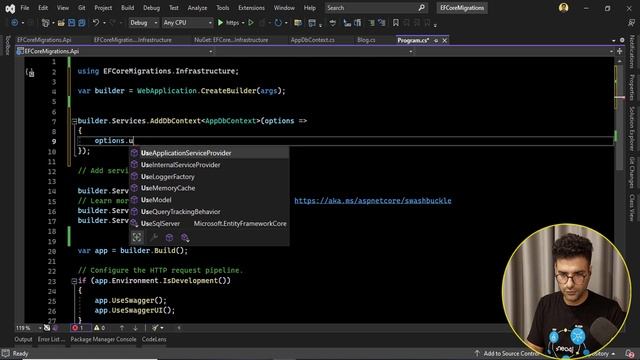Select UseInternalServiceProvider from completion list

(209, 165)
